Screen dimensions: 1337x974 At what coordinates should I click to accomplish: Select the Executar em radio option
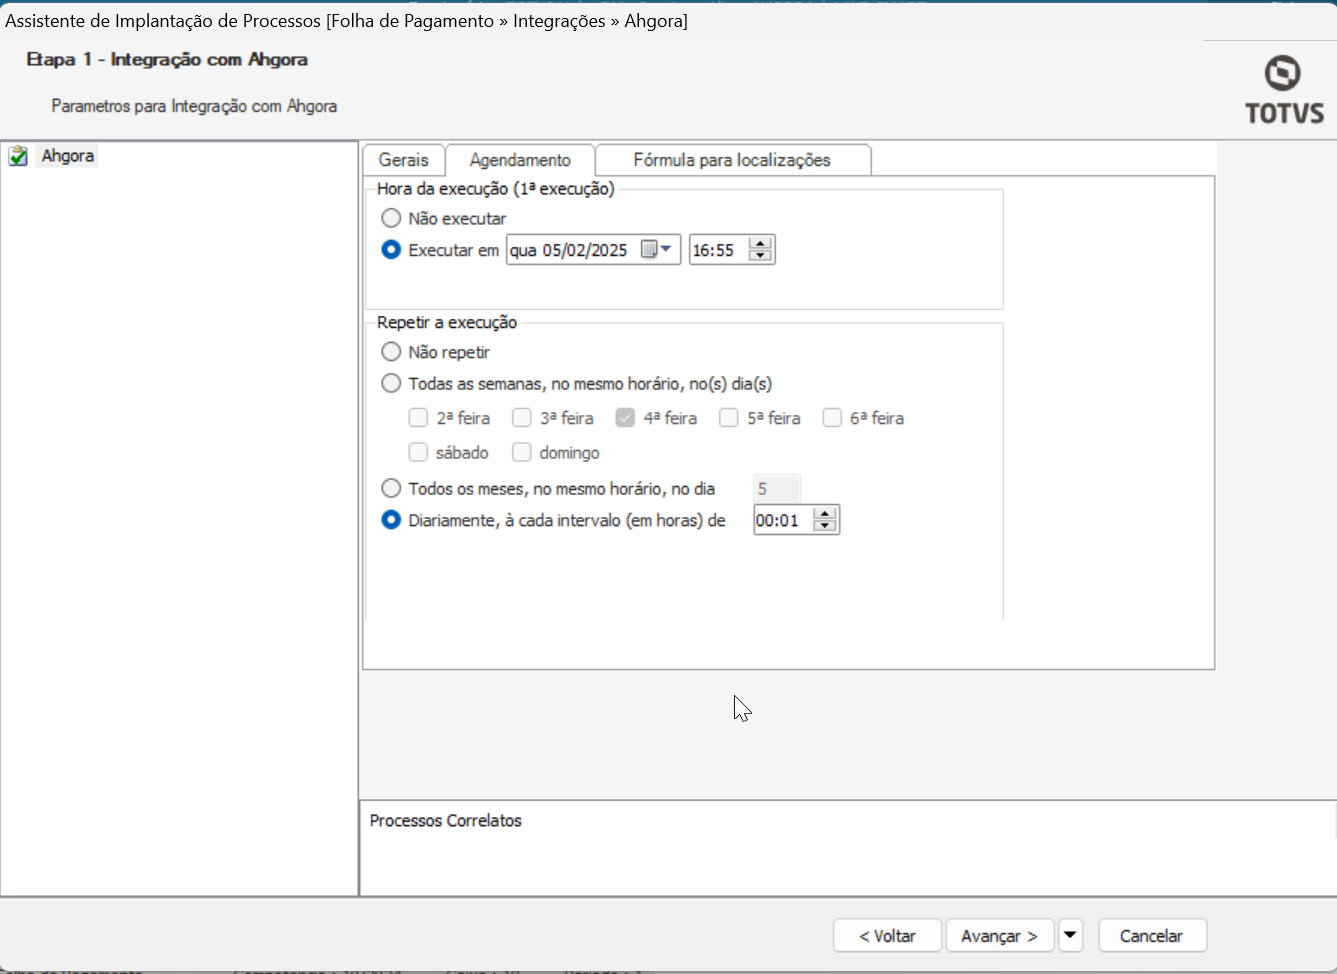point(391,250)
